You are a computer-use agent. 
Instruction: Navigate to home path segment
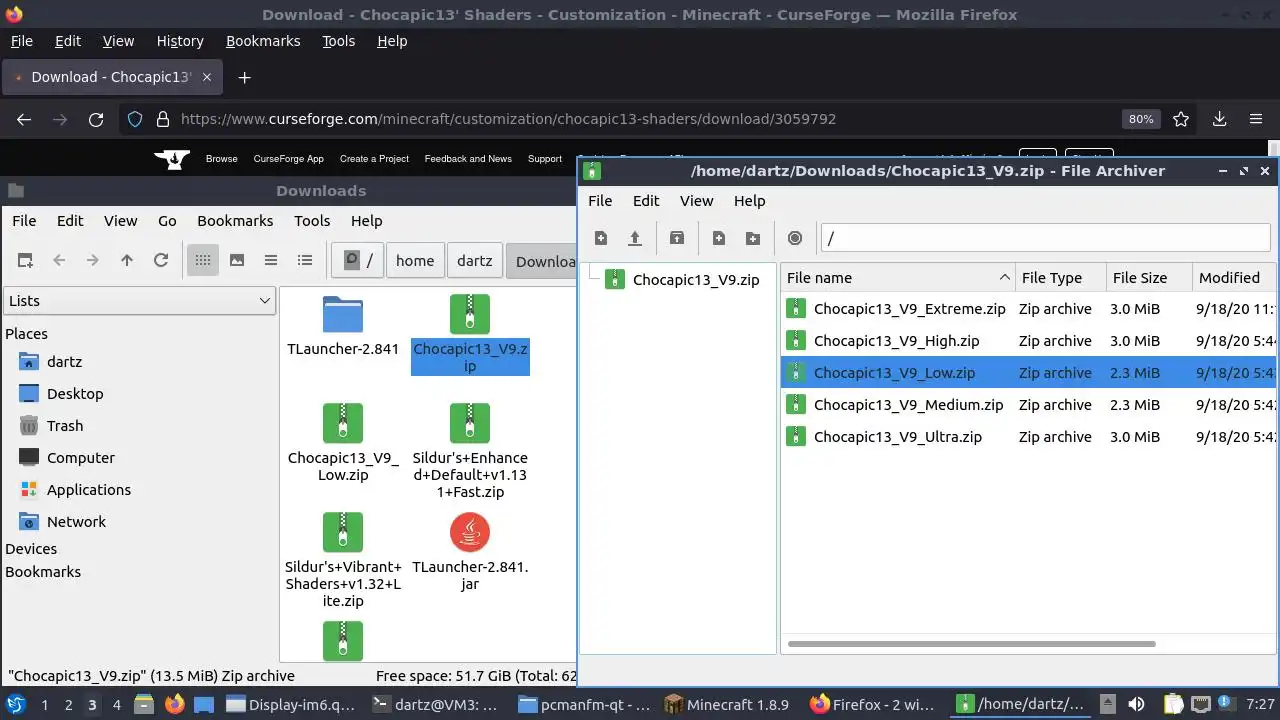point(415,260)
